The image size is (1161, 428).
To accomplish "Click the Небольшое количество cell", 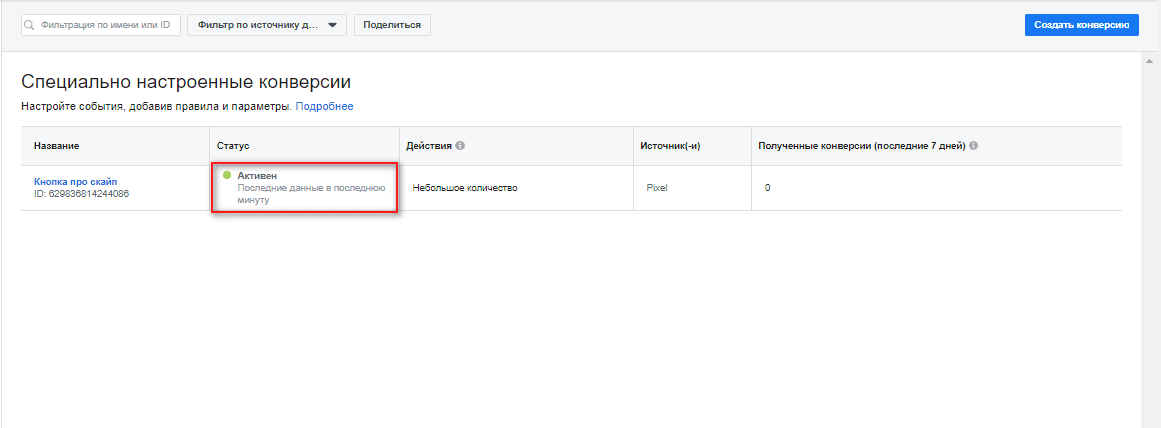I will (464, 188).
